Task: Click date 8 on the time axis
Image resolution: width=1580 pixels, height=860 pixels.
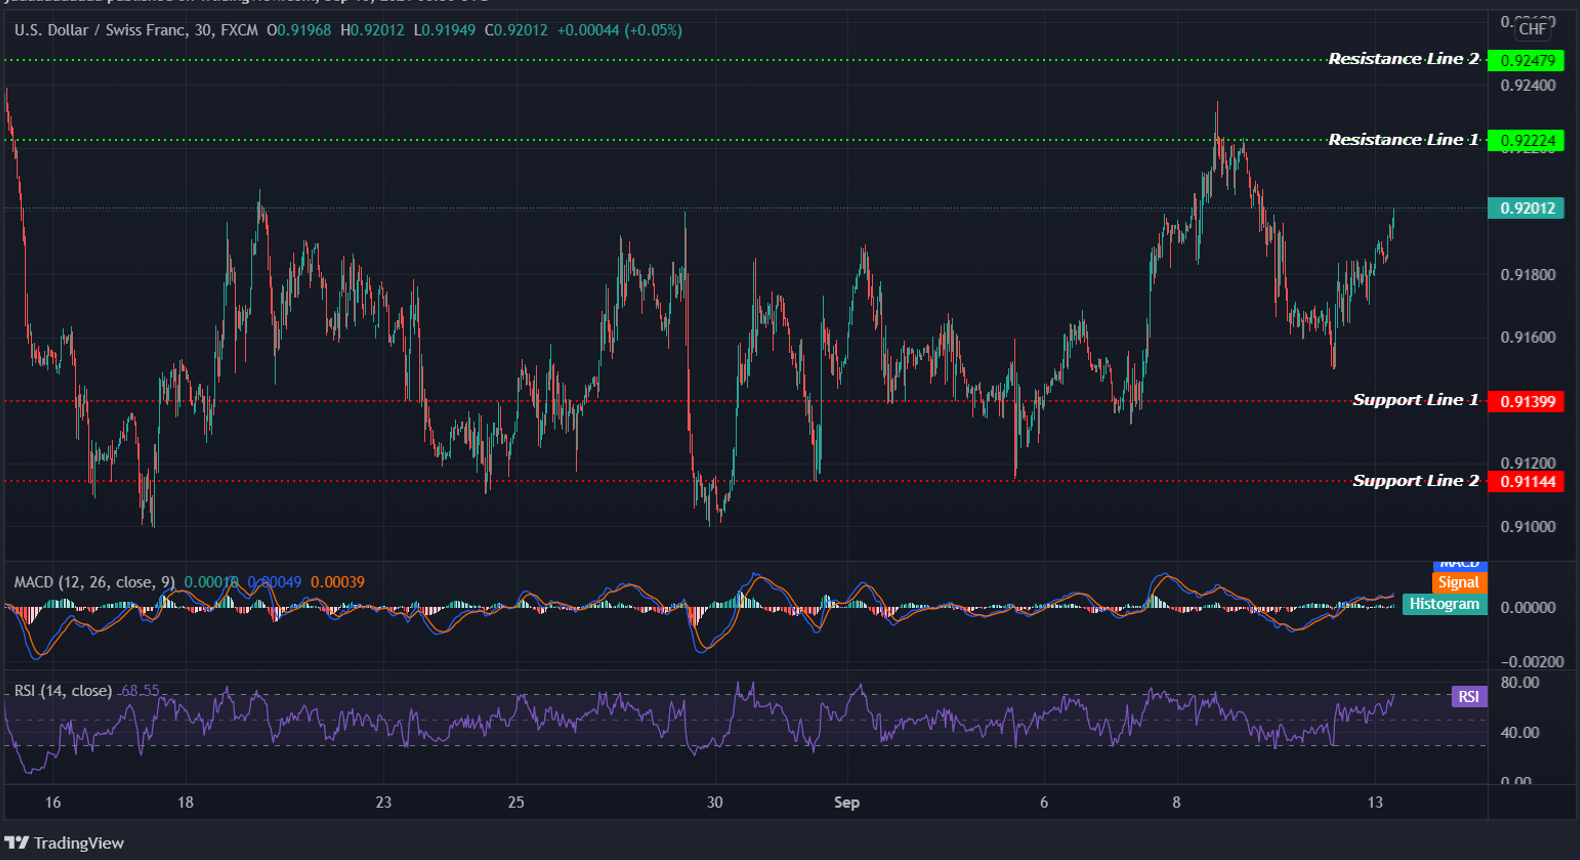Action: click(x=1177, y=802)
